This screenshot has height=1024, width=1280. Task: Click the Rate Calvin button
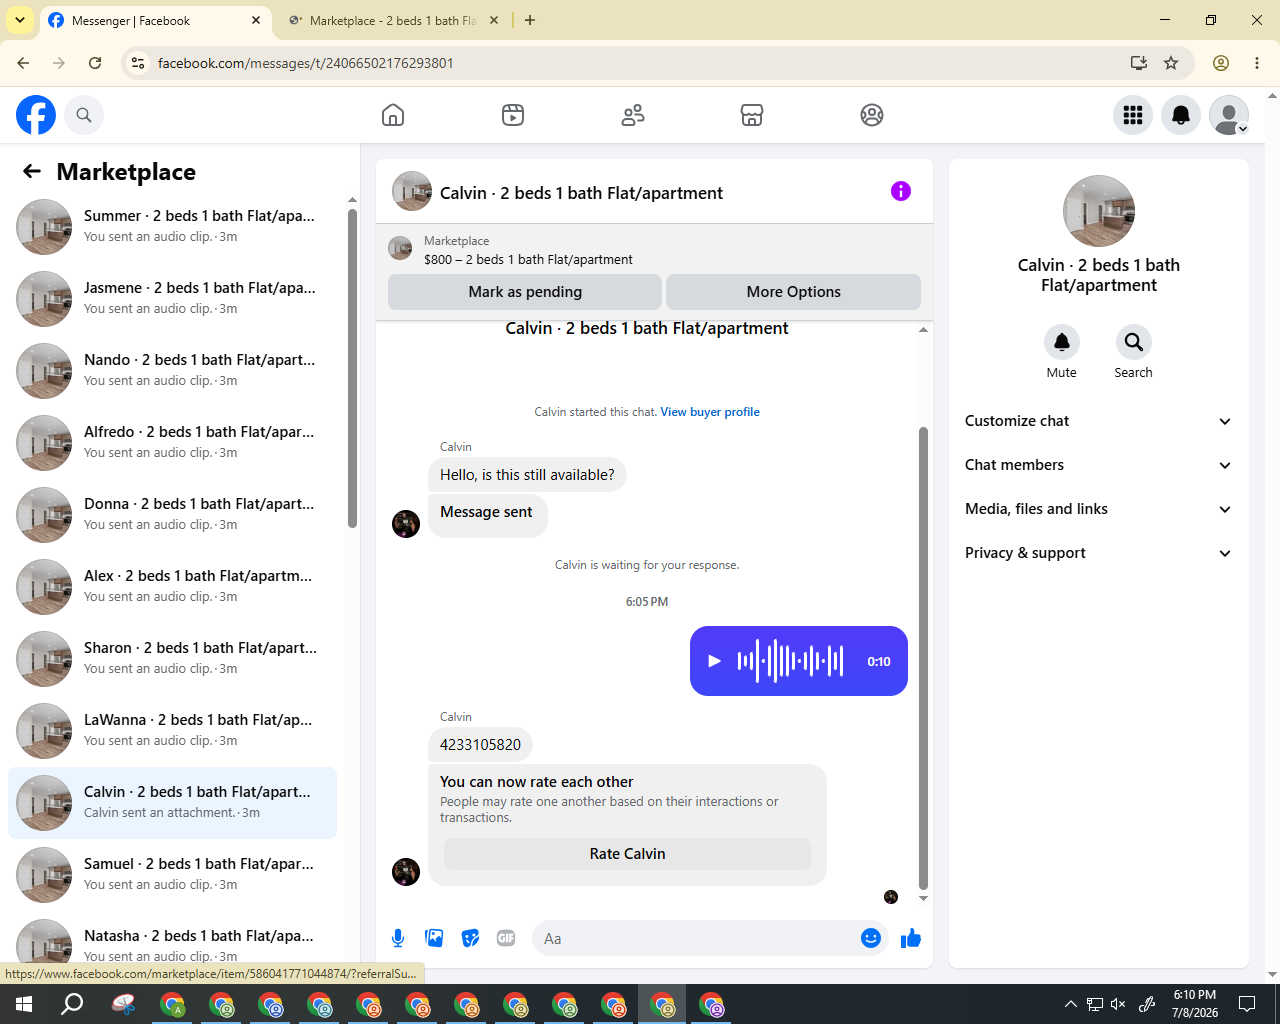[x=627, y=854]
